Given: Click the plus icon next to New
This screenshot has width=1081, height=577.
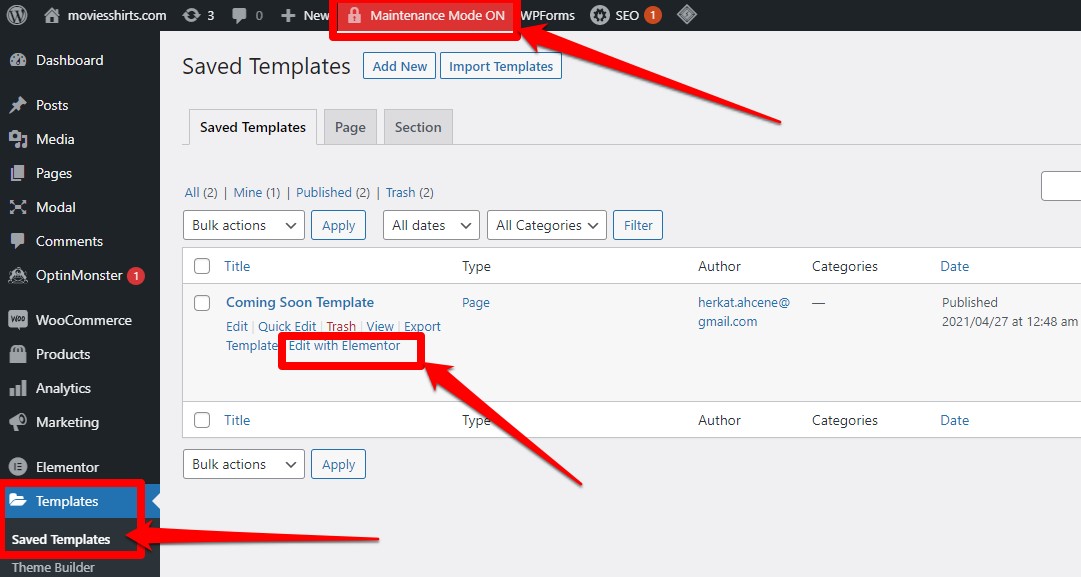Looking at the screenshot, I should coord(288,15).
